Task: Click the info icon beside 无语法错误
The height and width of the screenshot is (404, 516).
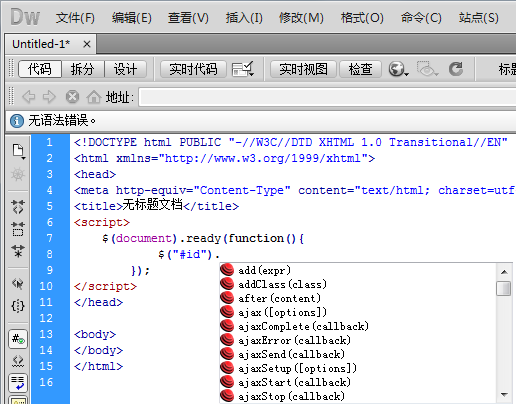Action: [17, 121]
